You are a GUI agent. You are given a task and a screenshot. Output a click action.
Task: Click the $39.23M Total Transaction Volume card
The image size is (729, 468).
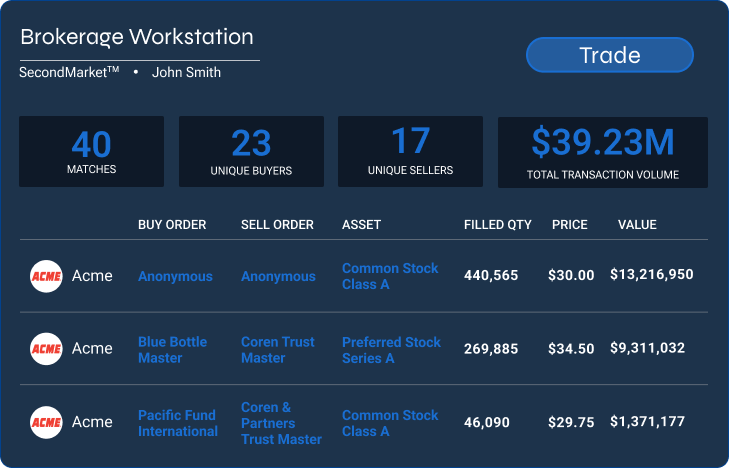pyautogui.click(x=603, y=152)
